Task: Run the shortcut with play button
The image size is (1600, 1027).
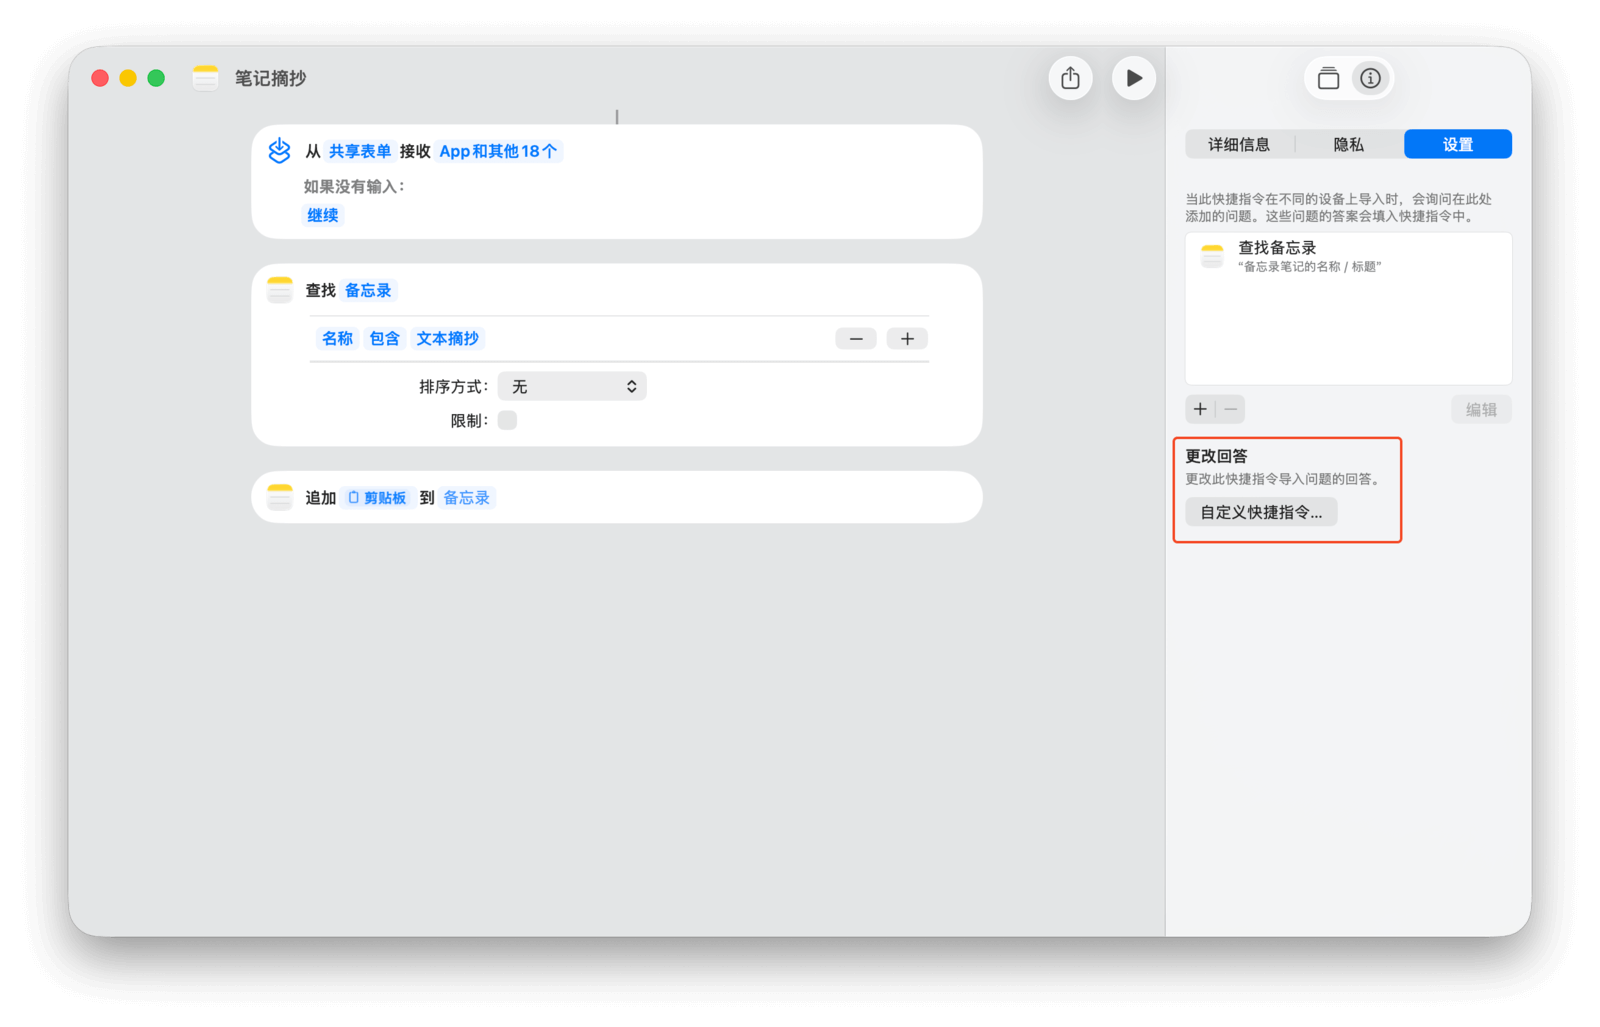Action: pos(1133,78)
